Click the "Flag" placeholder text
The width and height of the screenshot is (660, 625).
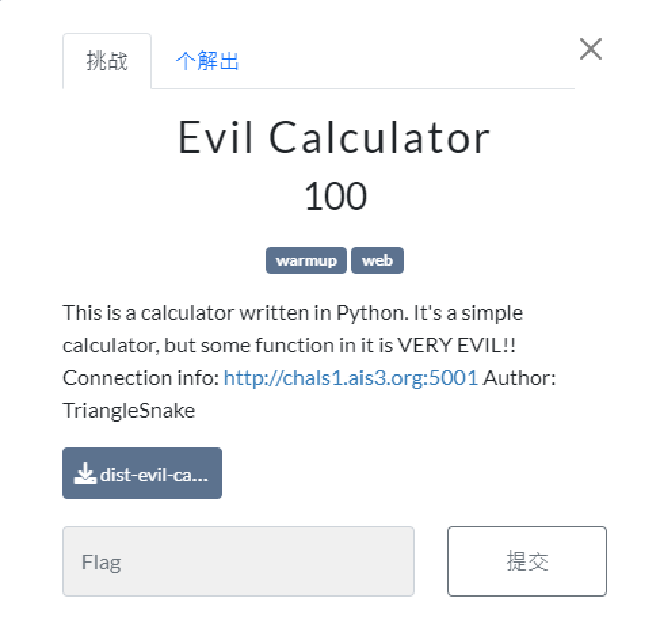pos(101,562)
